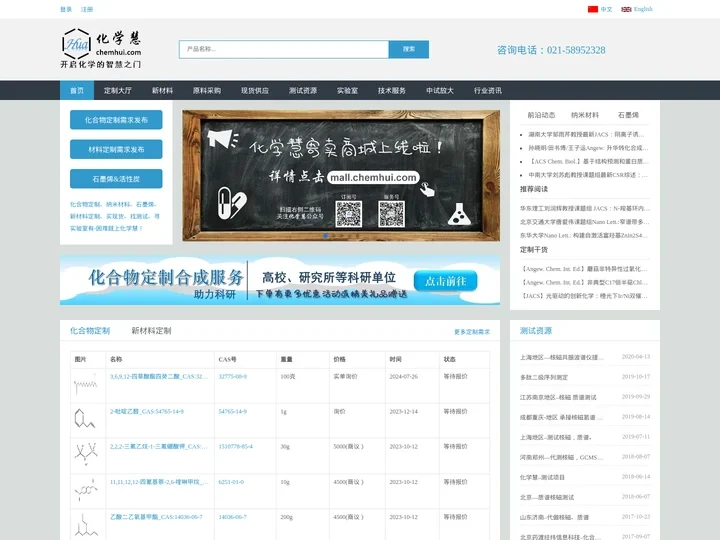Open the 定制大厅 nav item
Viewport: 720px width, 540px height.
pyautogui.click(x=118, y=90)
